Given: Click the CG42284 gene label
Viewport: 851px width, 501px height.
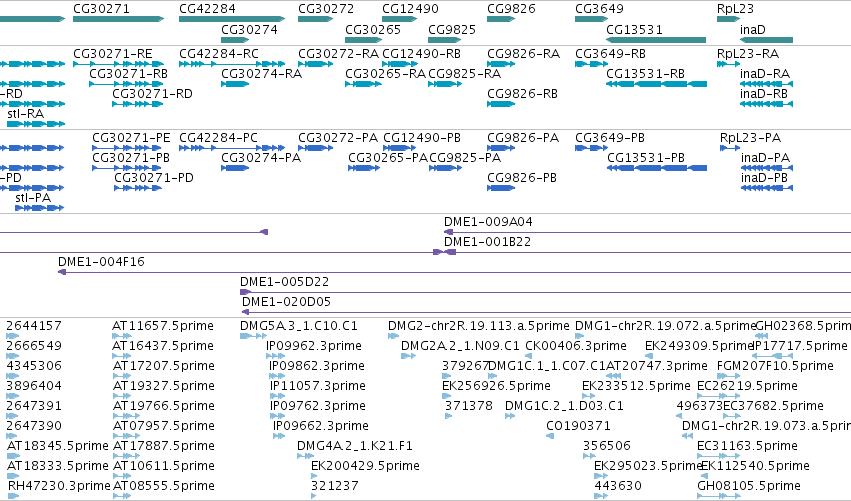Looking at the screenshot, I should coord(207,9).
